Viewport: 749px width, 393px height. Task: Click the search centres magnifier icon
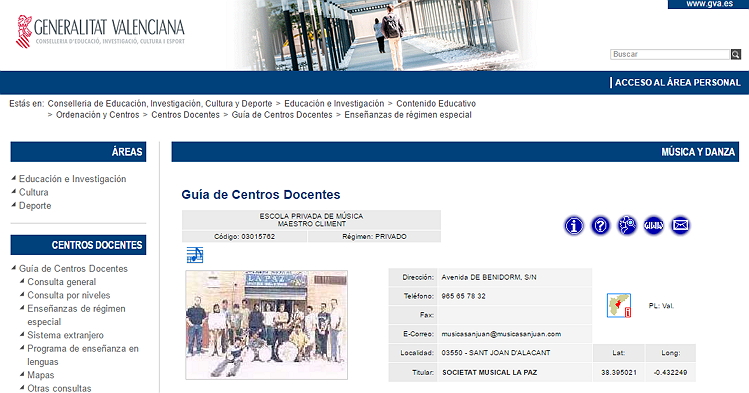tap(627, 225)
